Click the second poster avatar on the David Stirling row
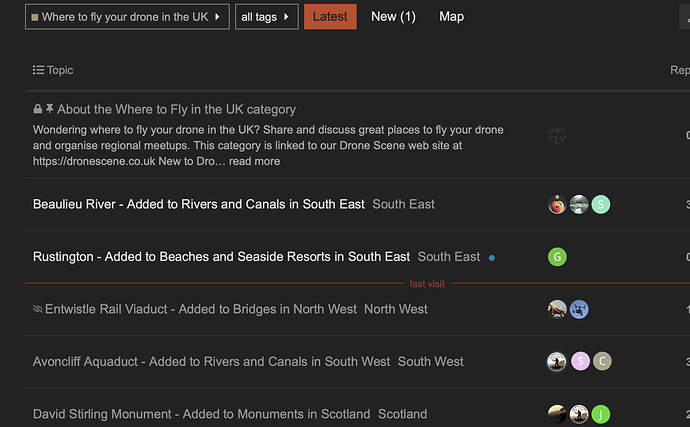This screenshot has height=427, width=690. 579,414
